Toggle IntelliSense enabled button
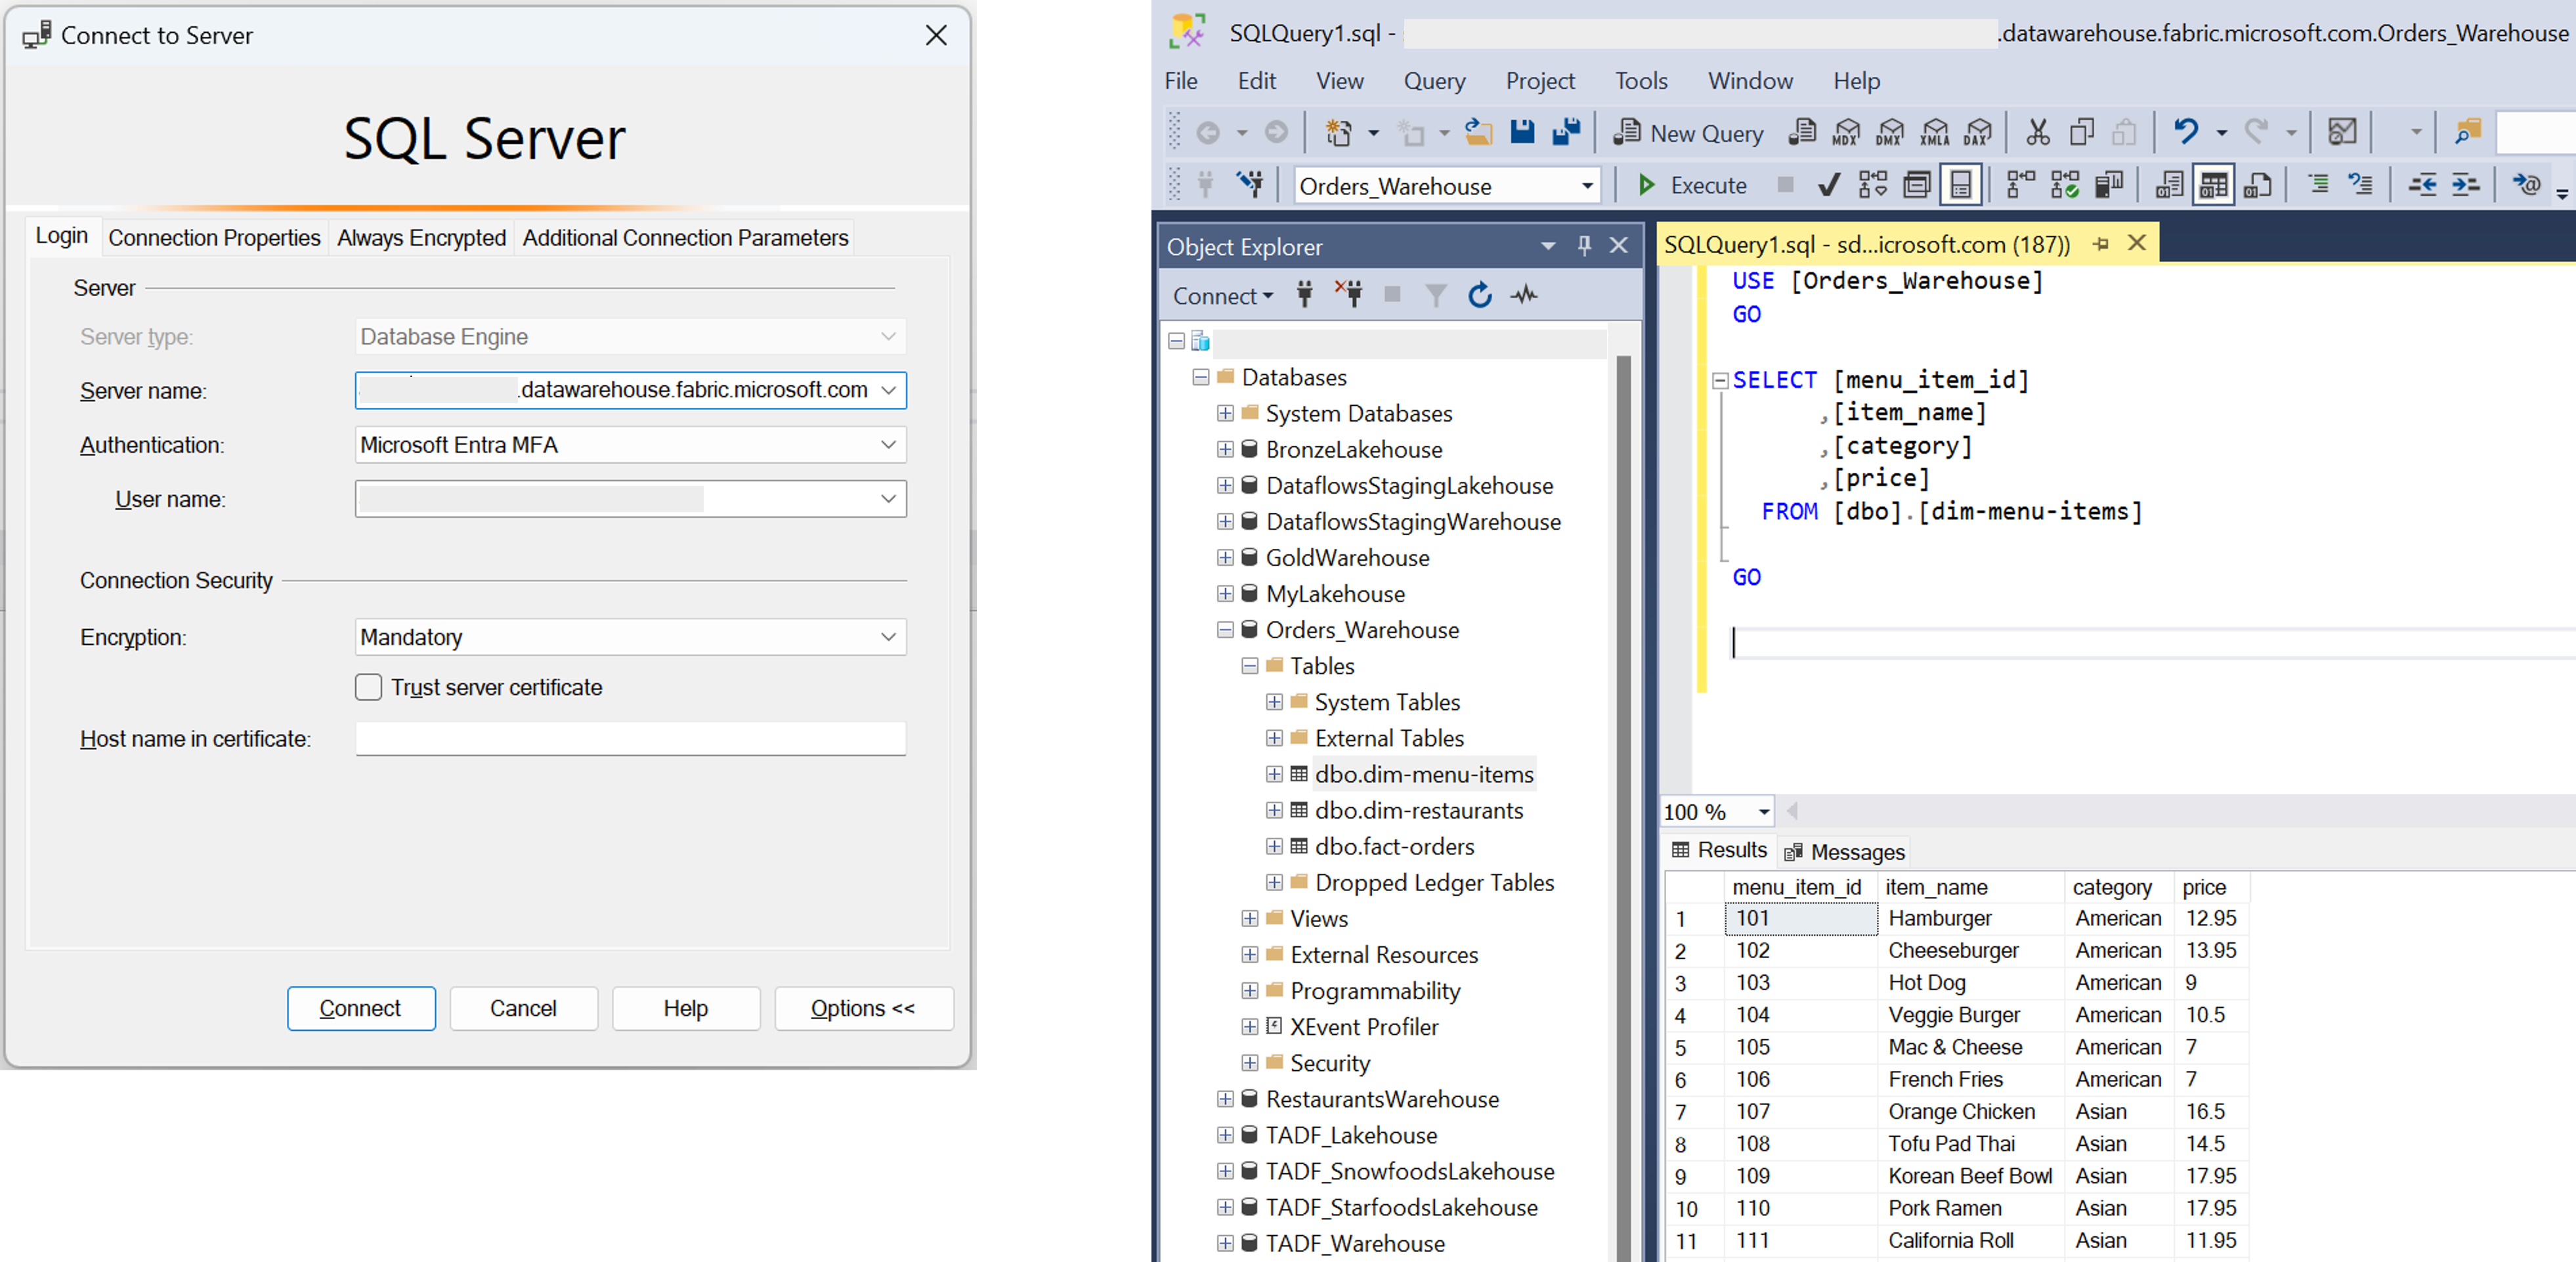 [x=1961, y=185]
